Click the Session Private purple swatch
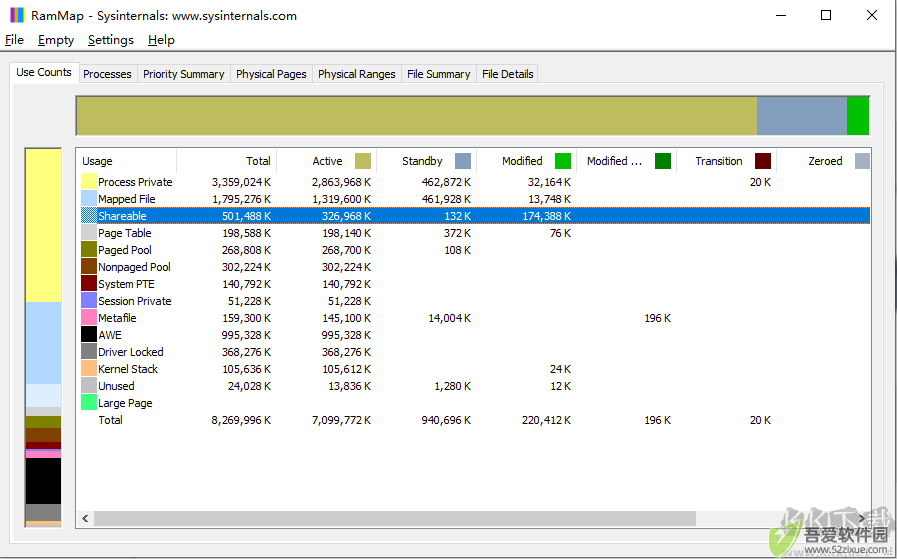Image resolution: width=897 pixels, height=559 pixels. [89, 300]
